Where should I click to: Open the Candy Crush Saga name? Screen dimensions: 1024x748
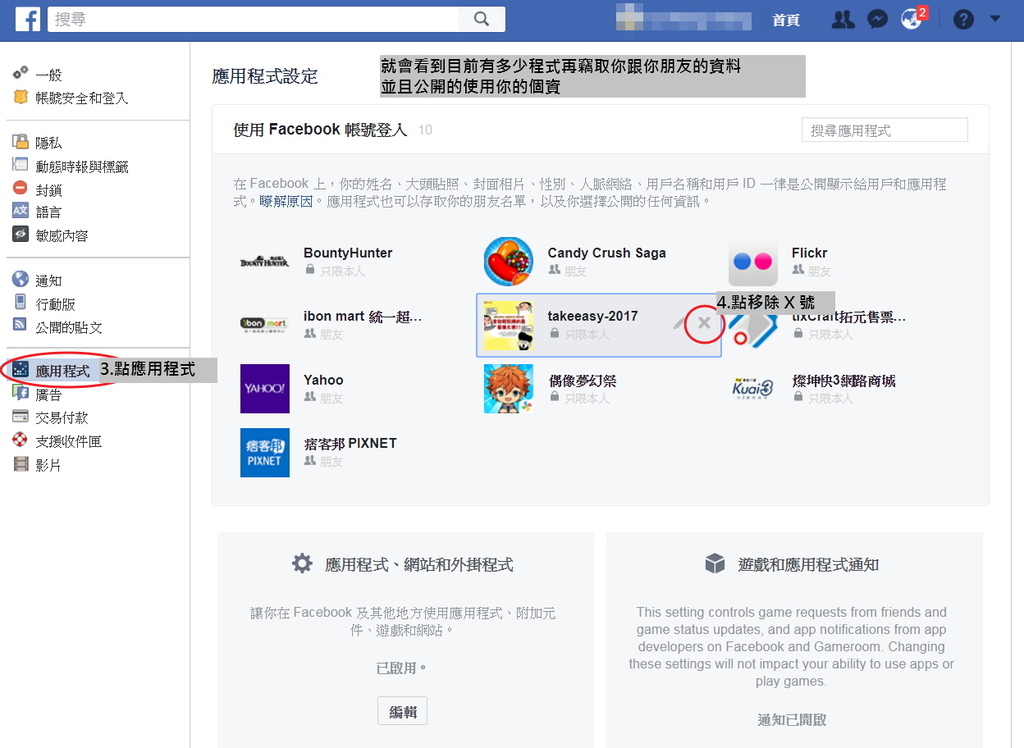tap(607, 253)
